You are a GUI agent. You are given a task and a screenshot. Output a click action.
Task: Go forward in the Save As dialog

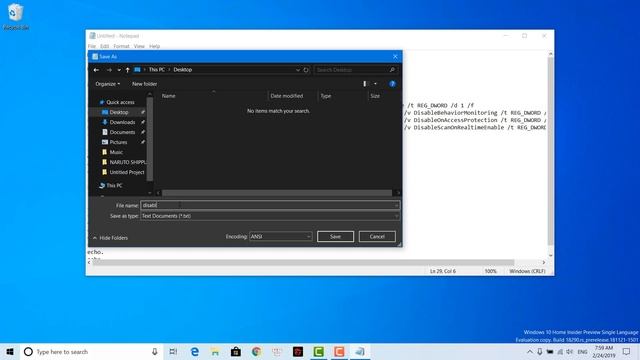[109, 70]
